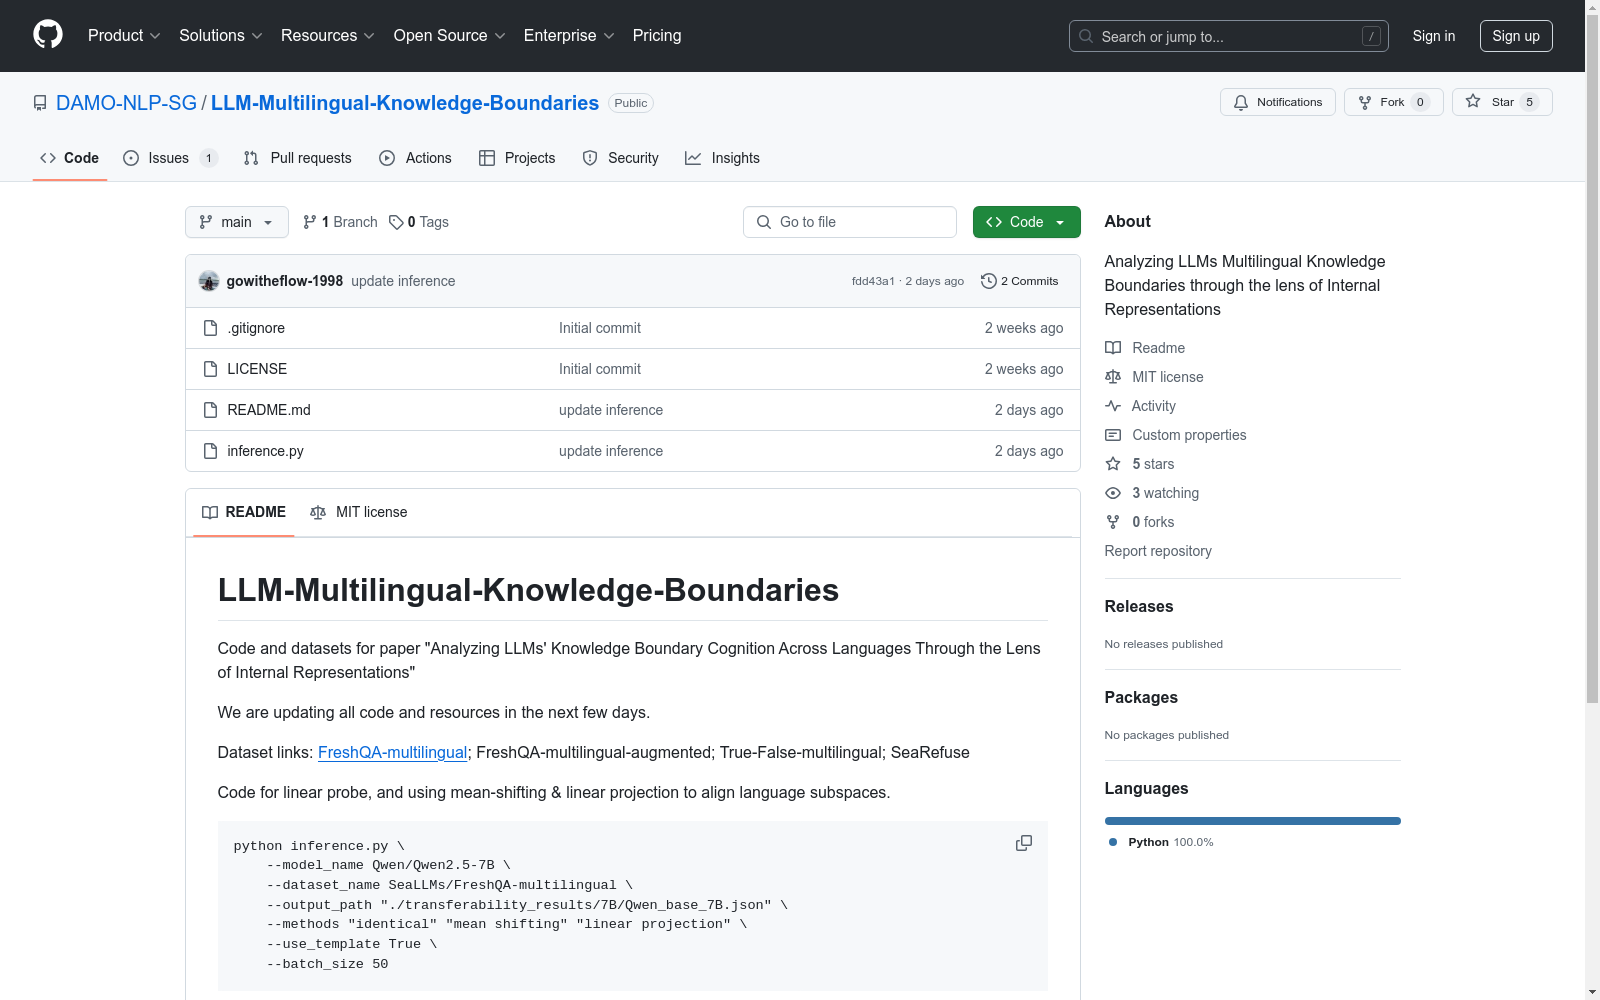Click the copy code icon in README

pos(1024,843)
